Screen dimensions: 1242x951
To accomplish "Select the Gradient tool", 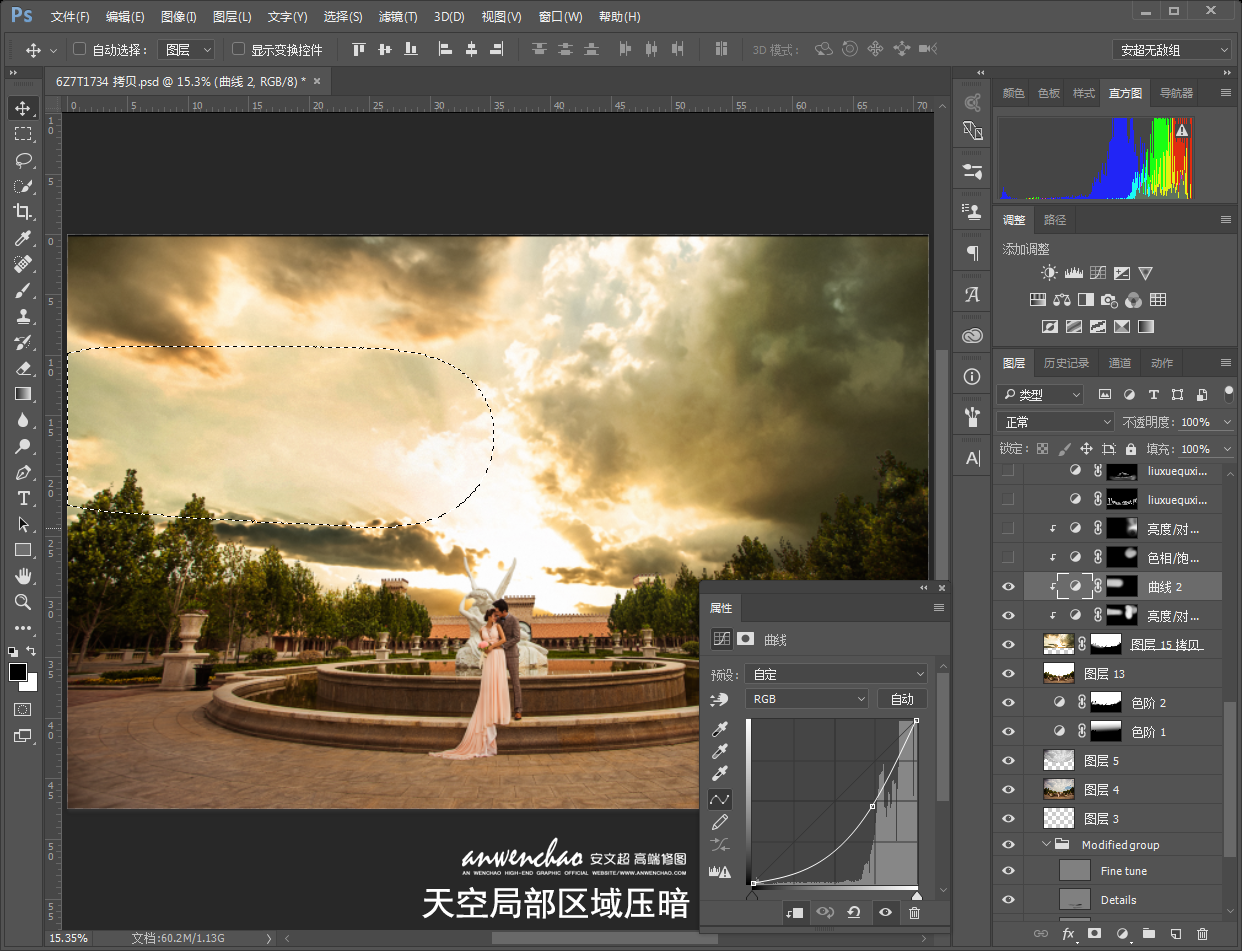I will tap(23, 394).
